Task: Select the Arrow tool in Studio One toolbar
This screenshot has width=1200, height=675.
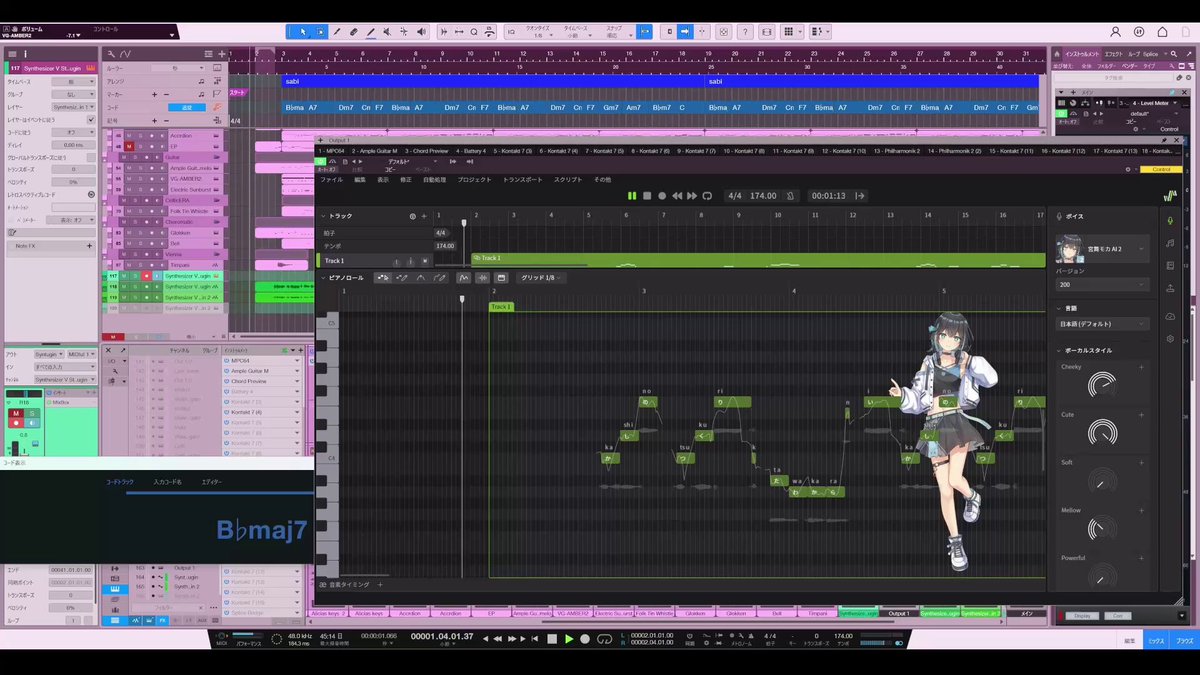Action: [303, 32]
